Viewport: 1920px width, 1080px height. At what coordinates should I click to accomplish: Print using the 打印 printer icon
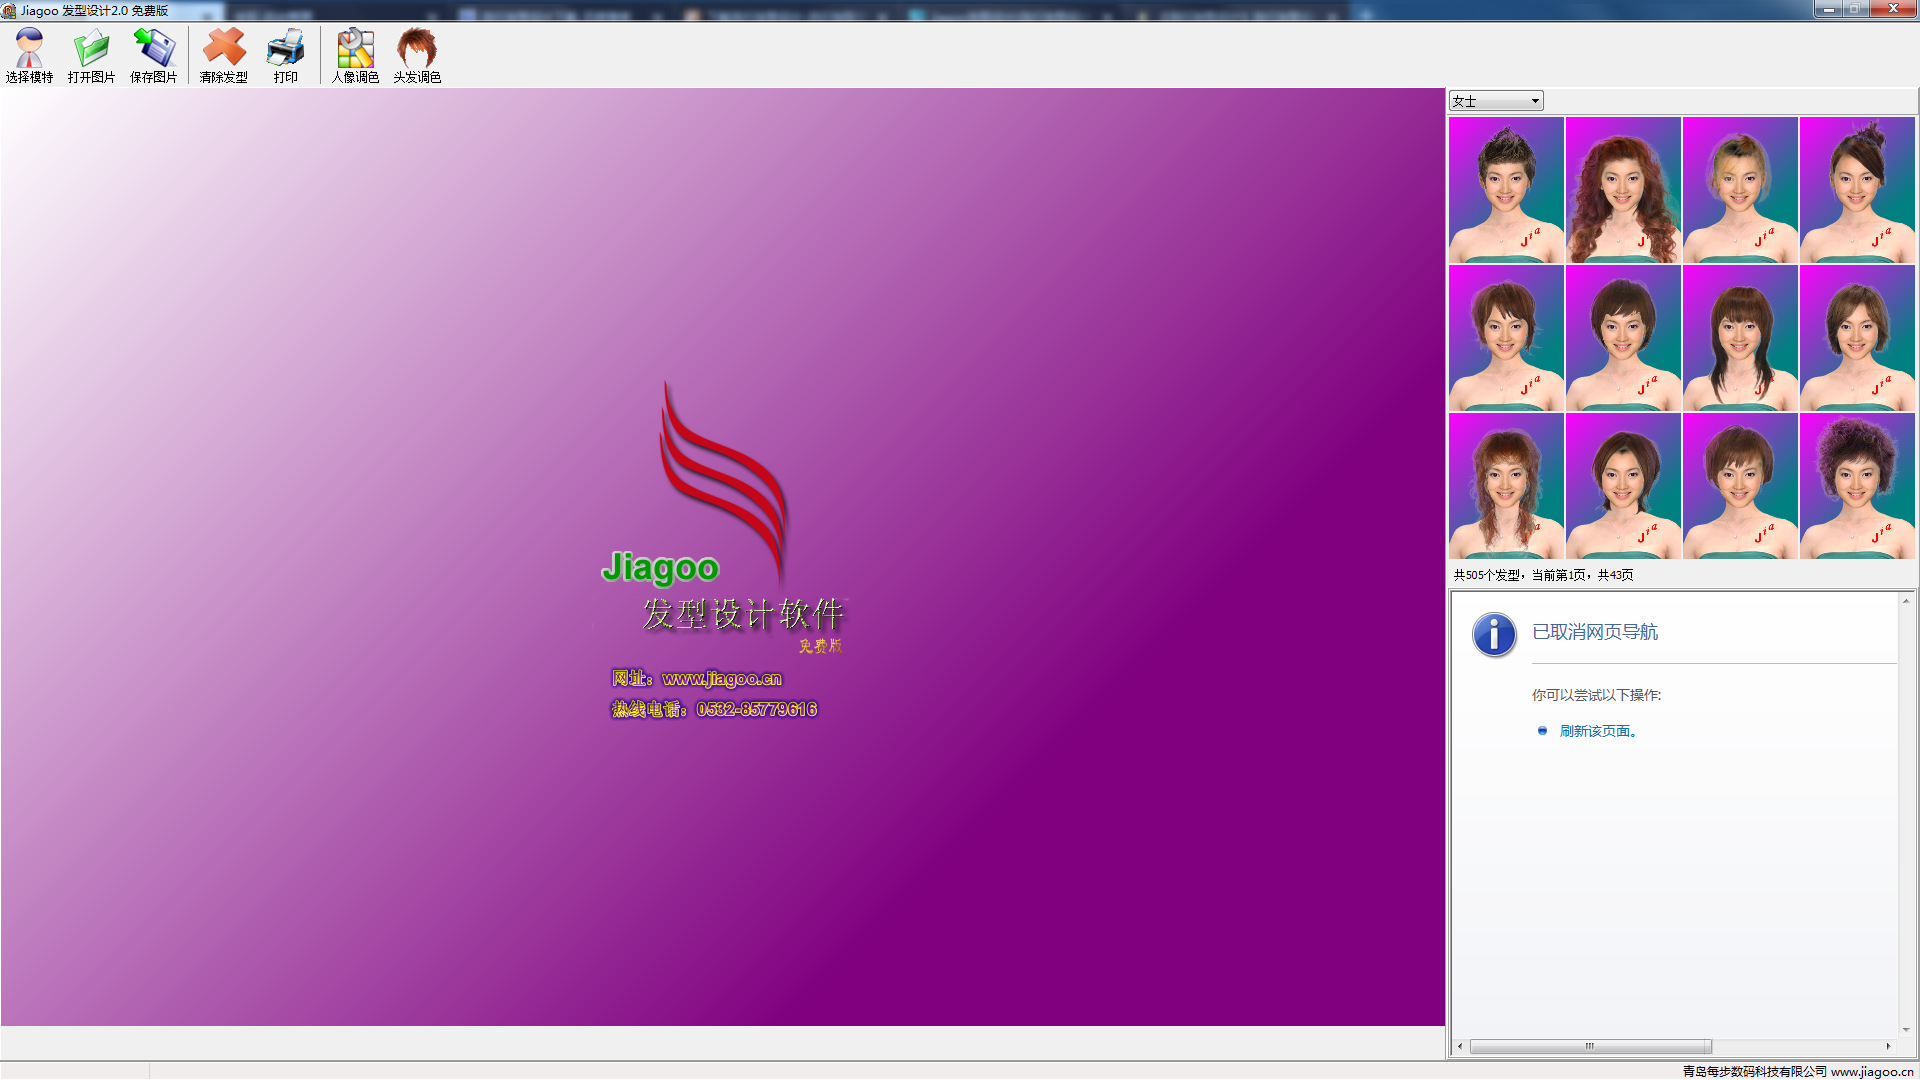[x=286, y=55]
